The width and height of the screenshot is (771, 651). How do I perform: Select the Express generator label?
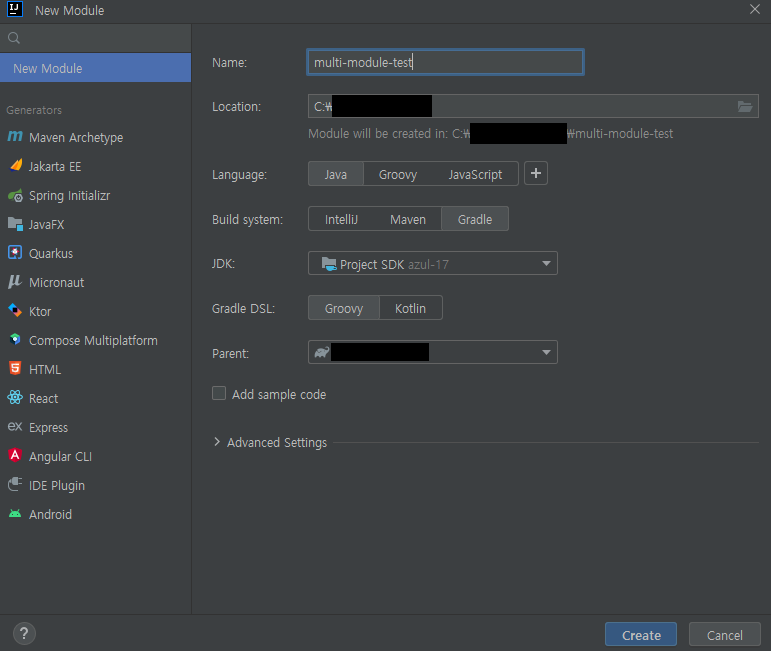[48, 428]
